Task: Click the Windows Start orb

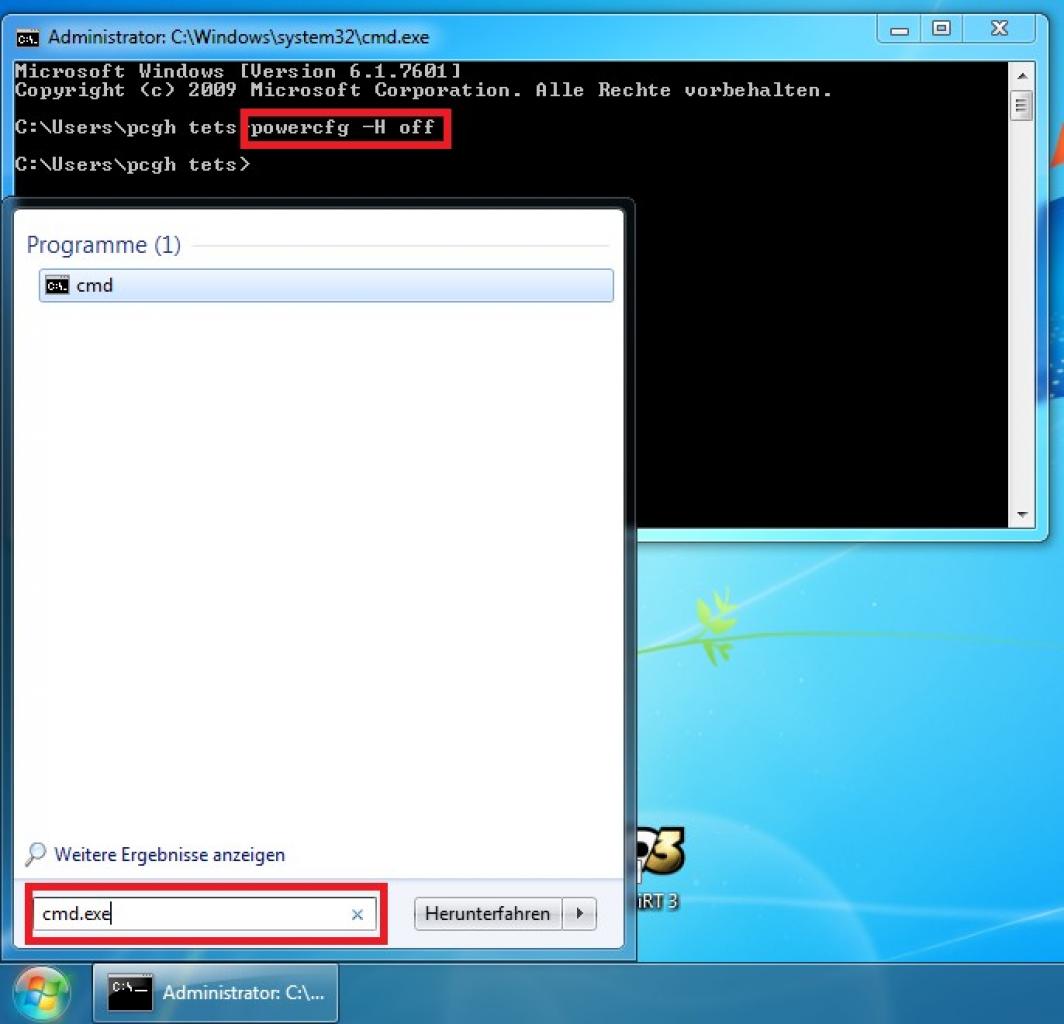Action: point(42,993)
